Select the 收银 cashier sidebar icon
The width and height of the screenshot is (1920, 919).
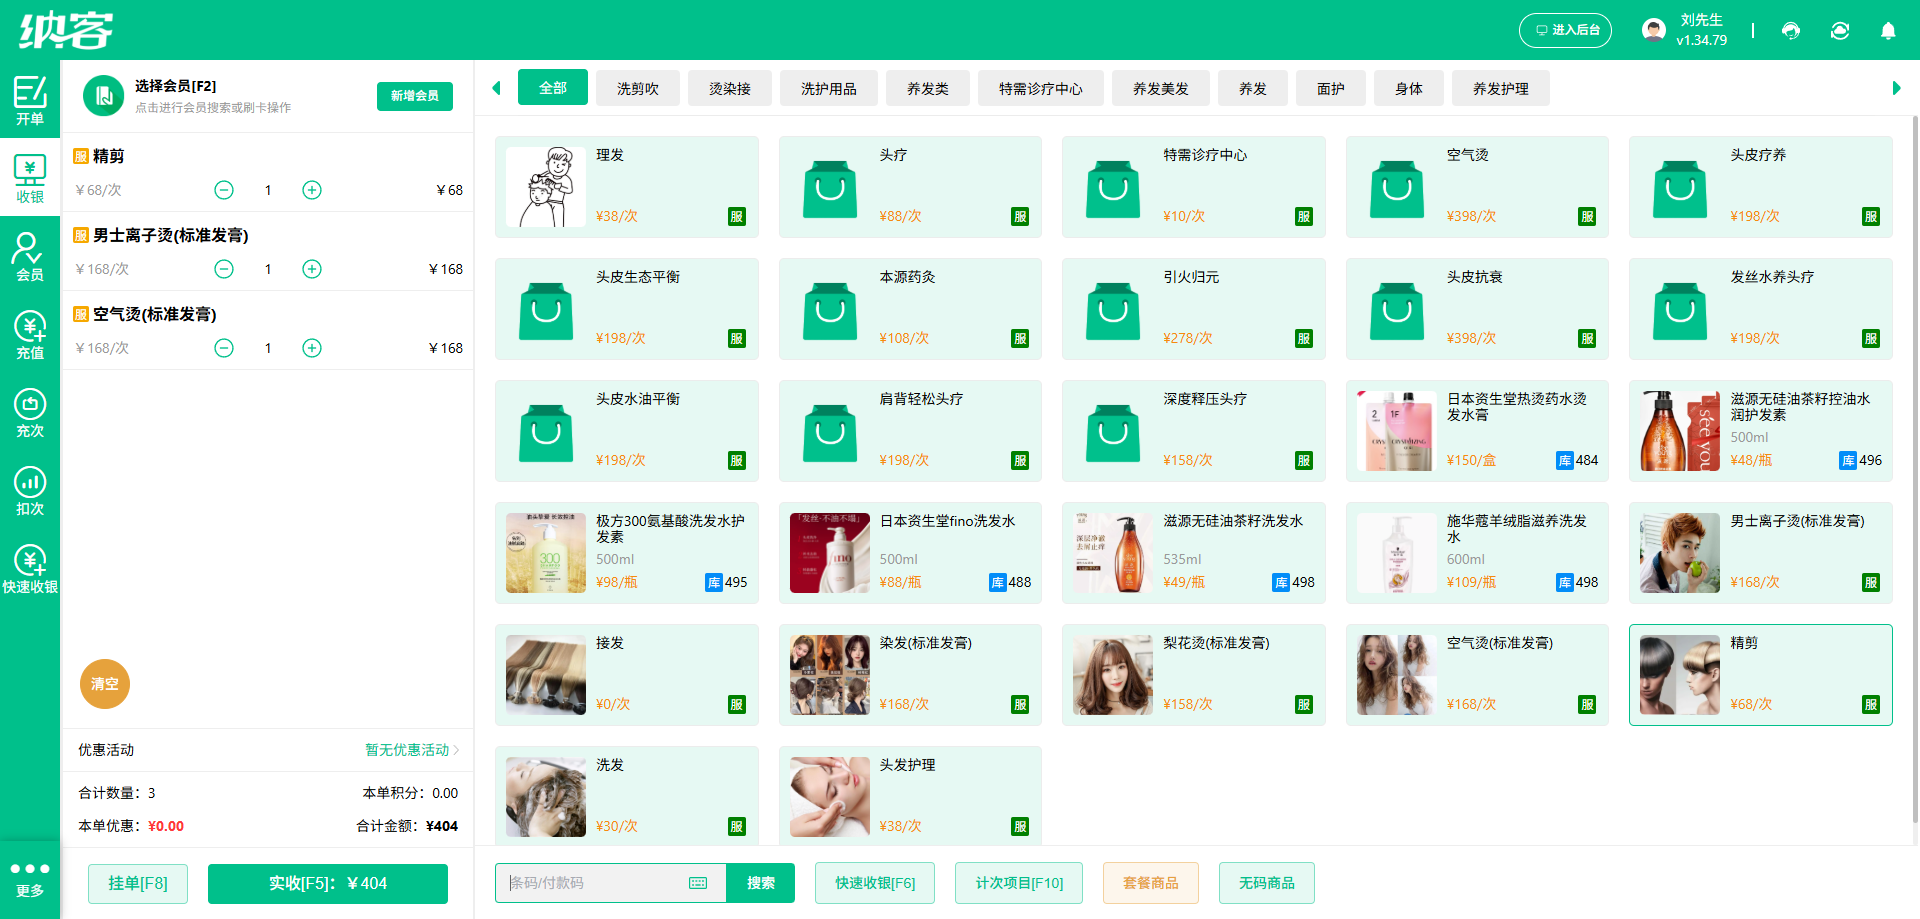tap(30, 178)
